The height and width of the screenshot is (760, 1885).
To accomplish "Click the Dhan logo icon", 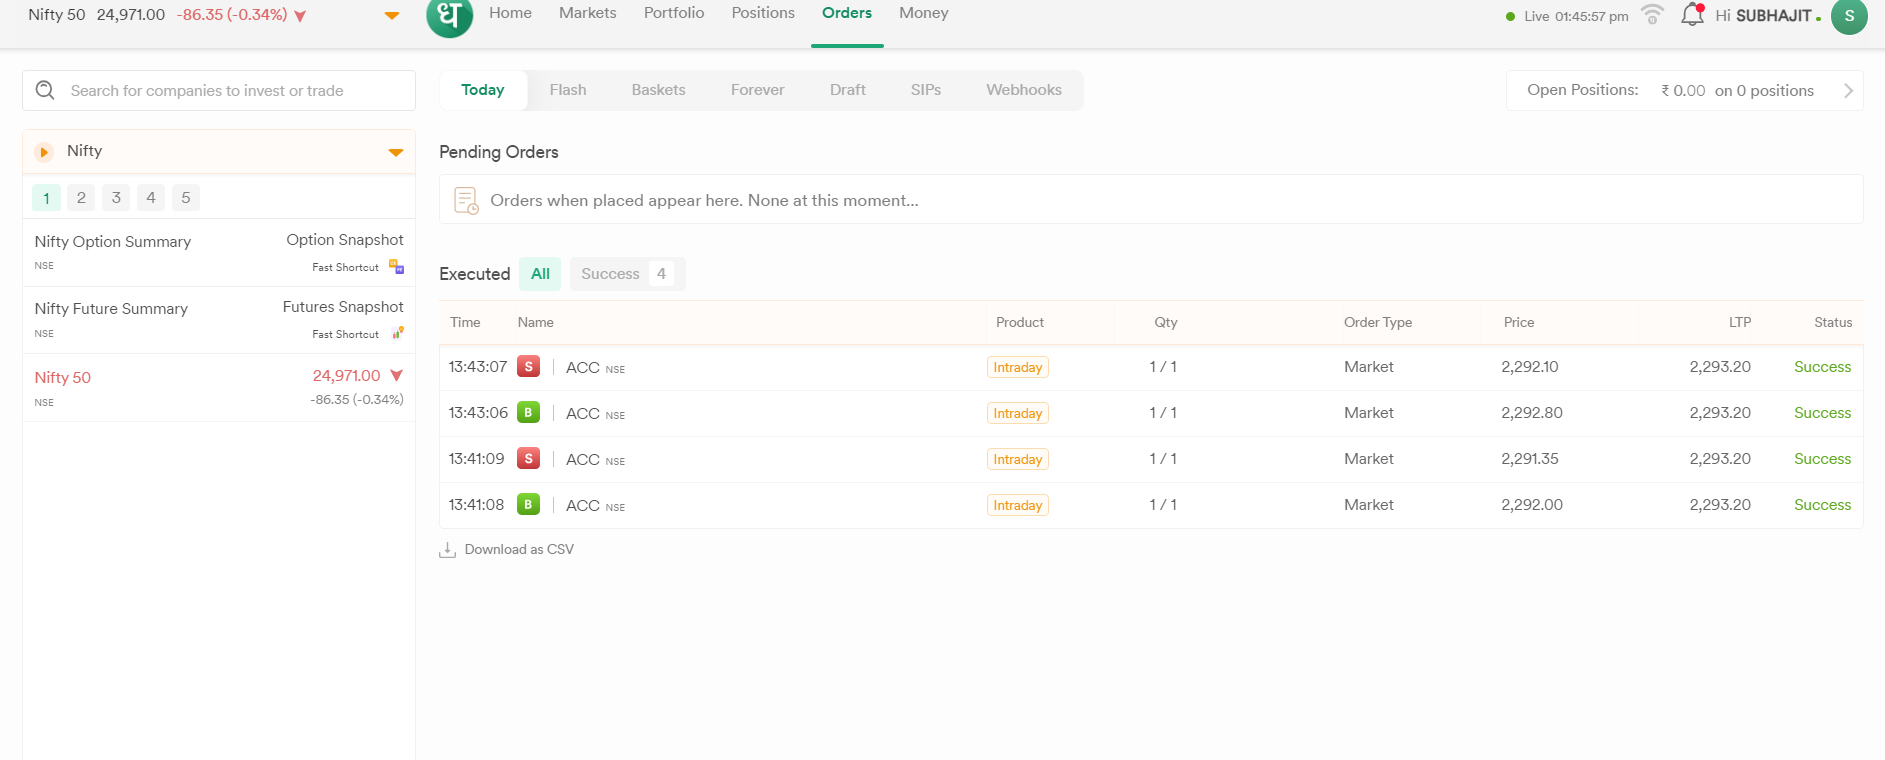I will click(449, 16).
